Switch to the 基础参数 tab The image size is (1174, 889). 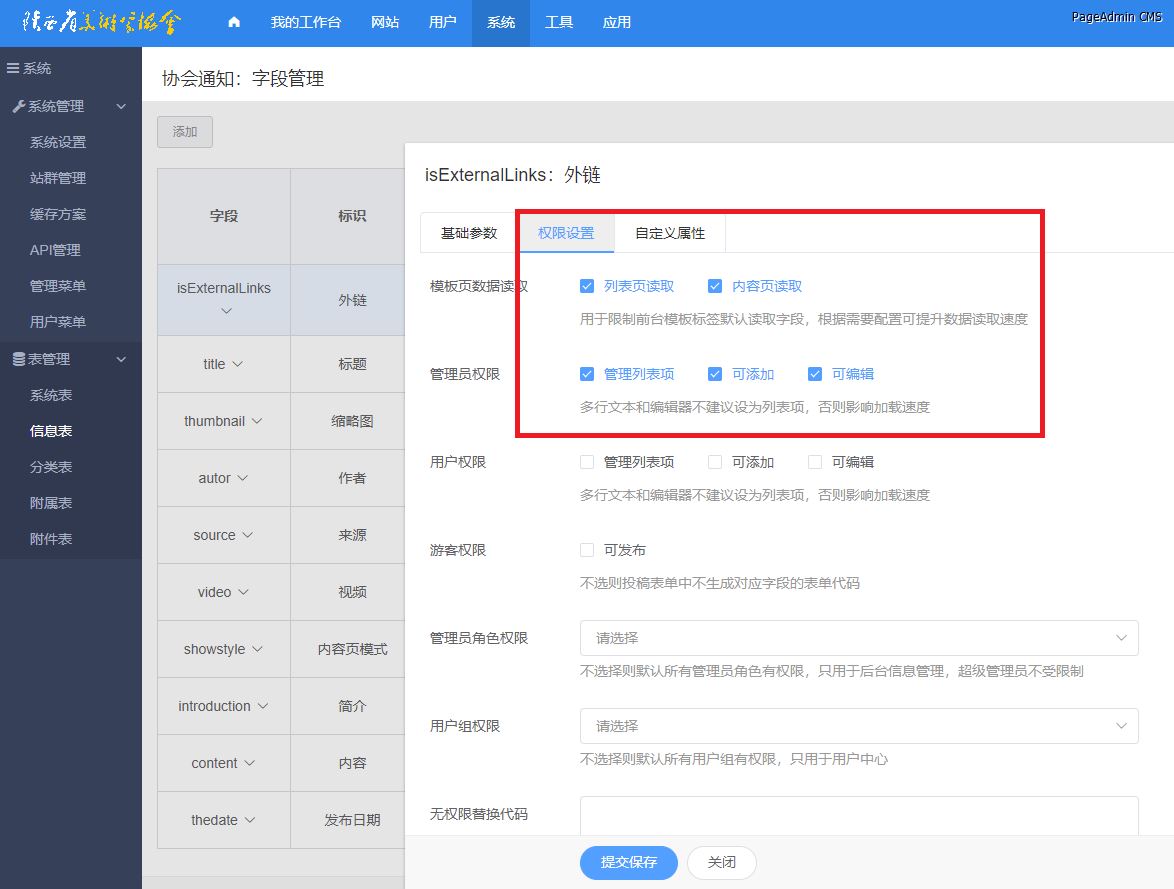[469, 233]
